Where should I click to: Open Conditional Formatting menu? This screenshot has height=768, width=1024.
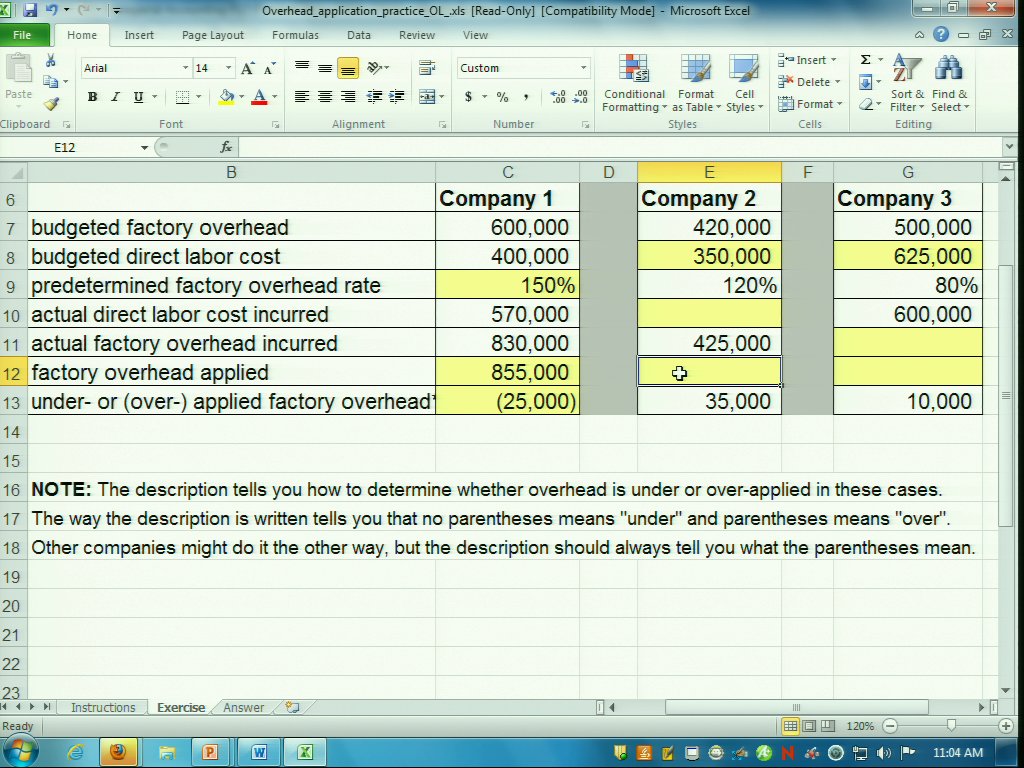(634, 85)
